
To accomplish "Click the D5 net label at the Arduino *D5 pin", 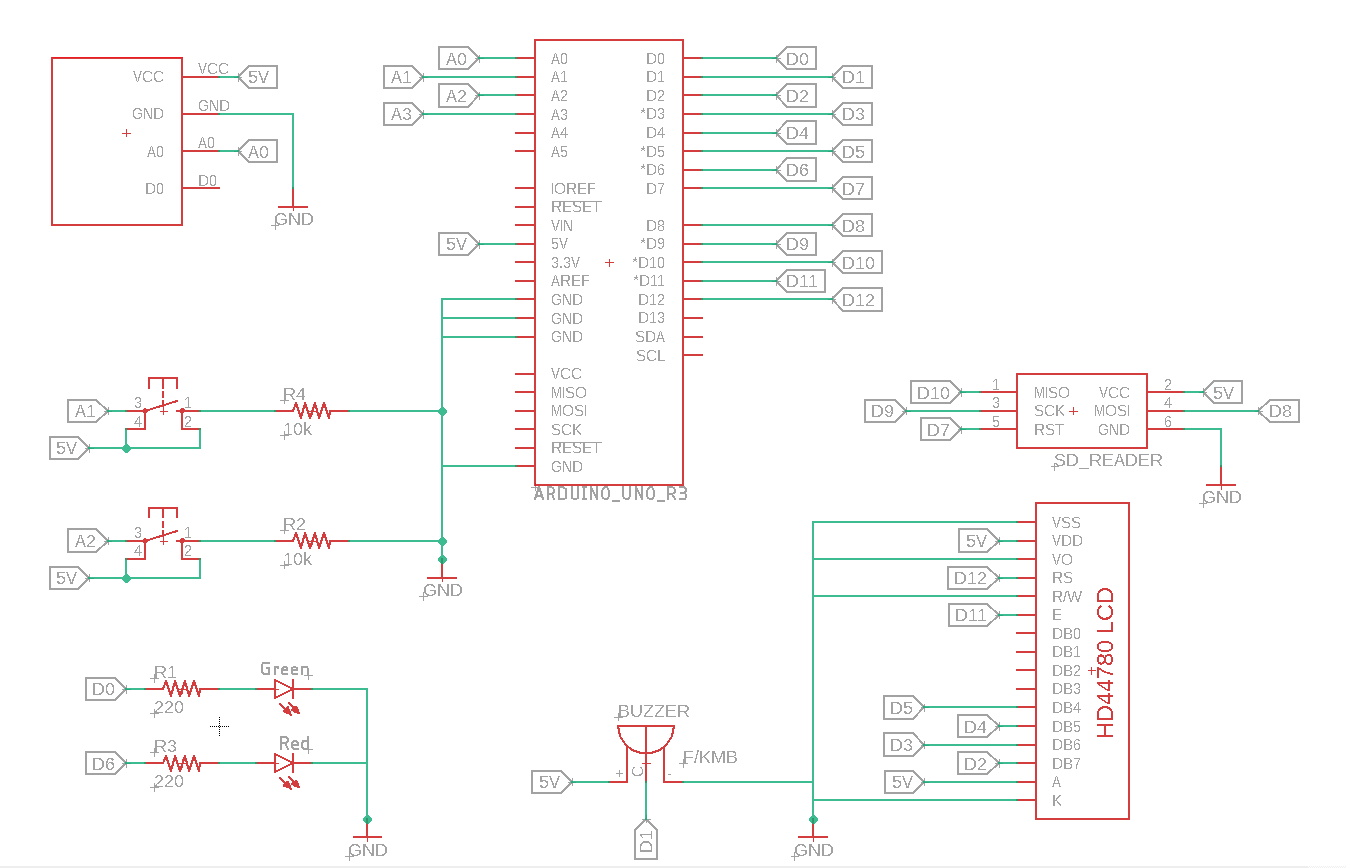I will point(852,152).
